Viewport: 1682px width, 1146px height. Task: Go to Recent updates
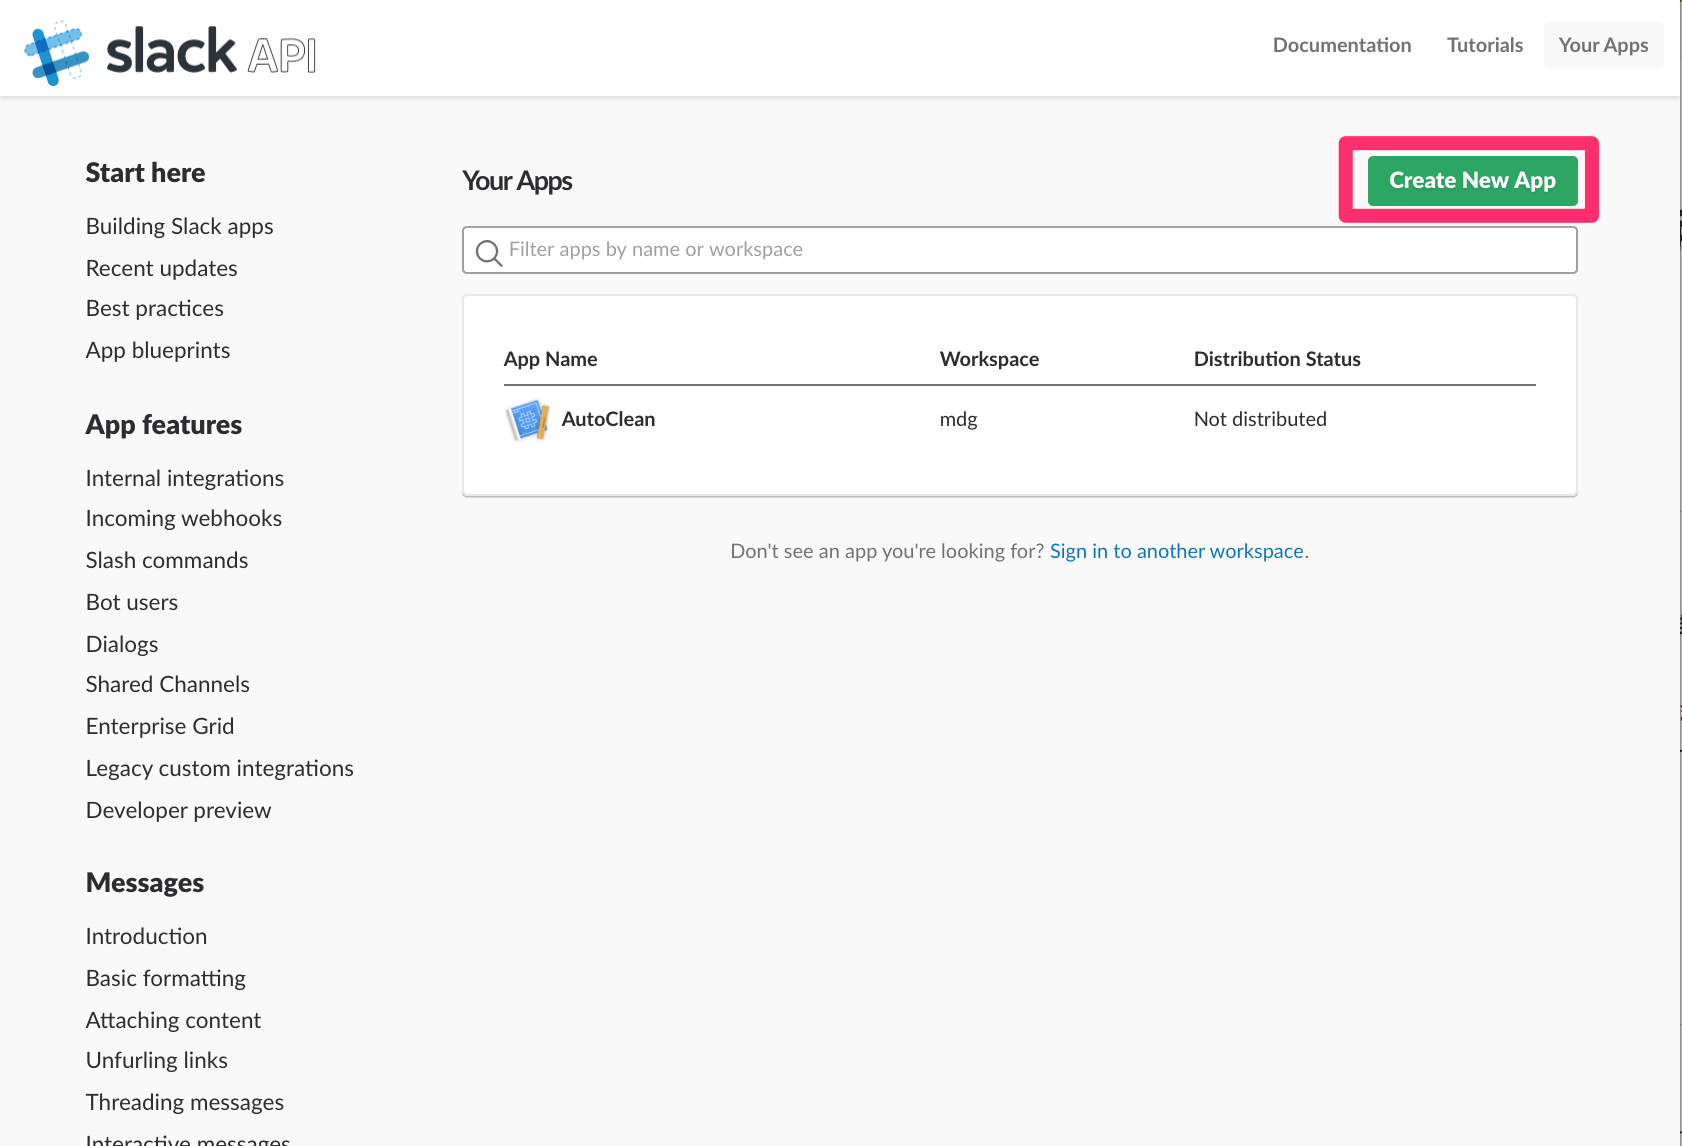162,268
